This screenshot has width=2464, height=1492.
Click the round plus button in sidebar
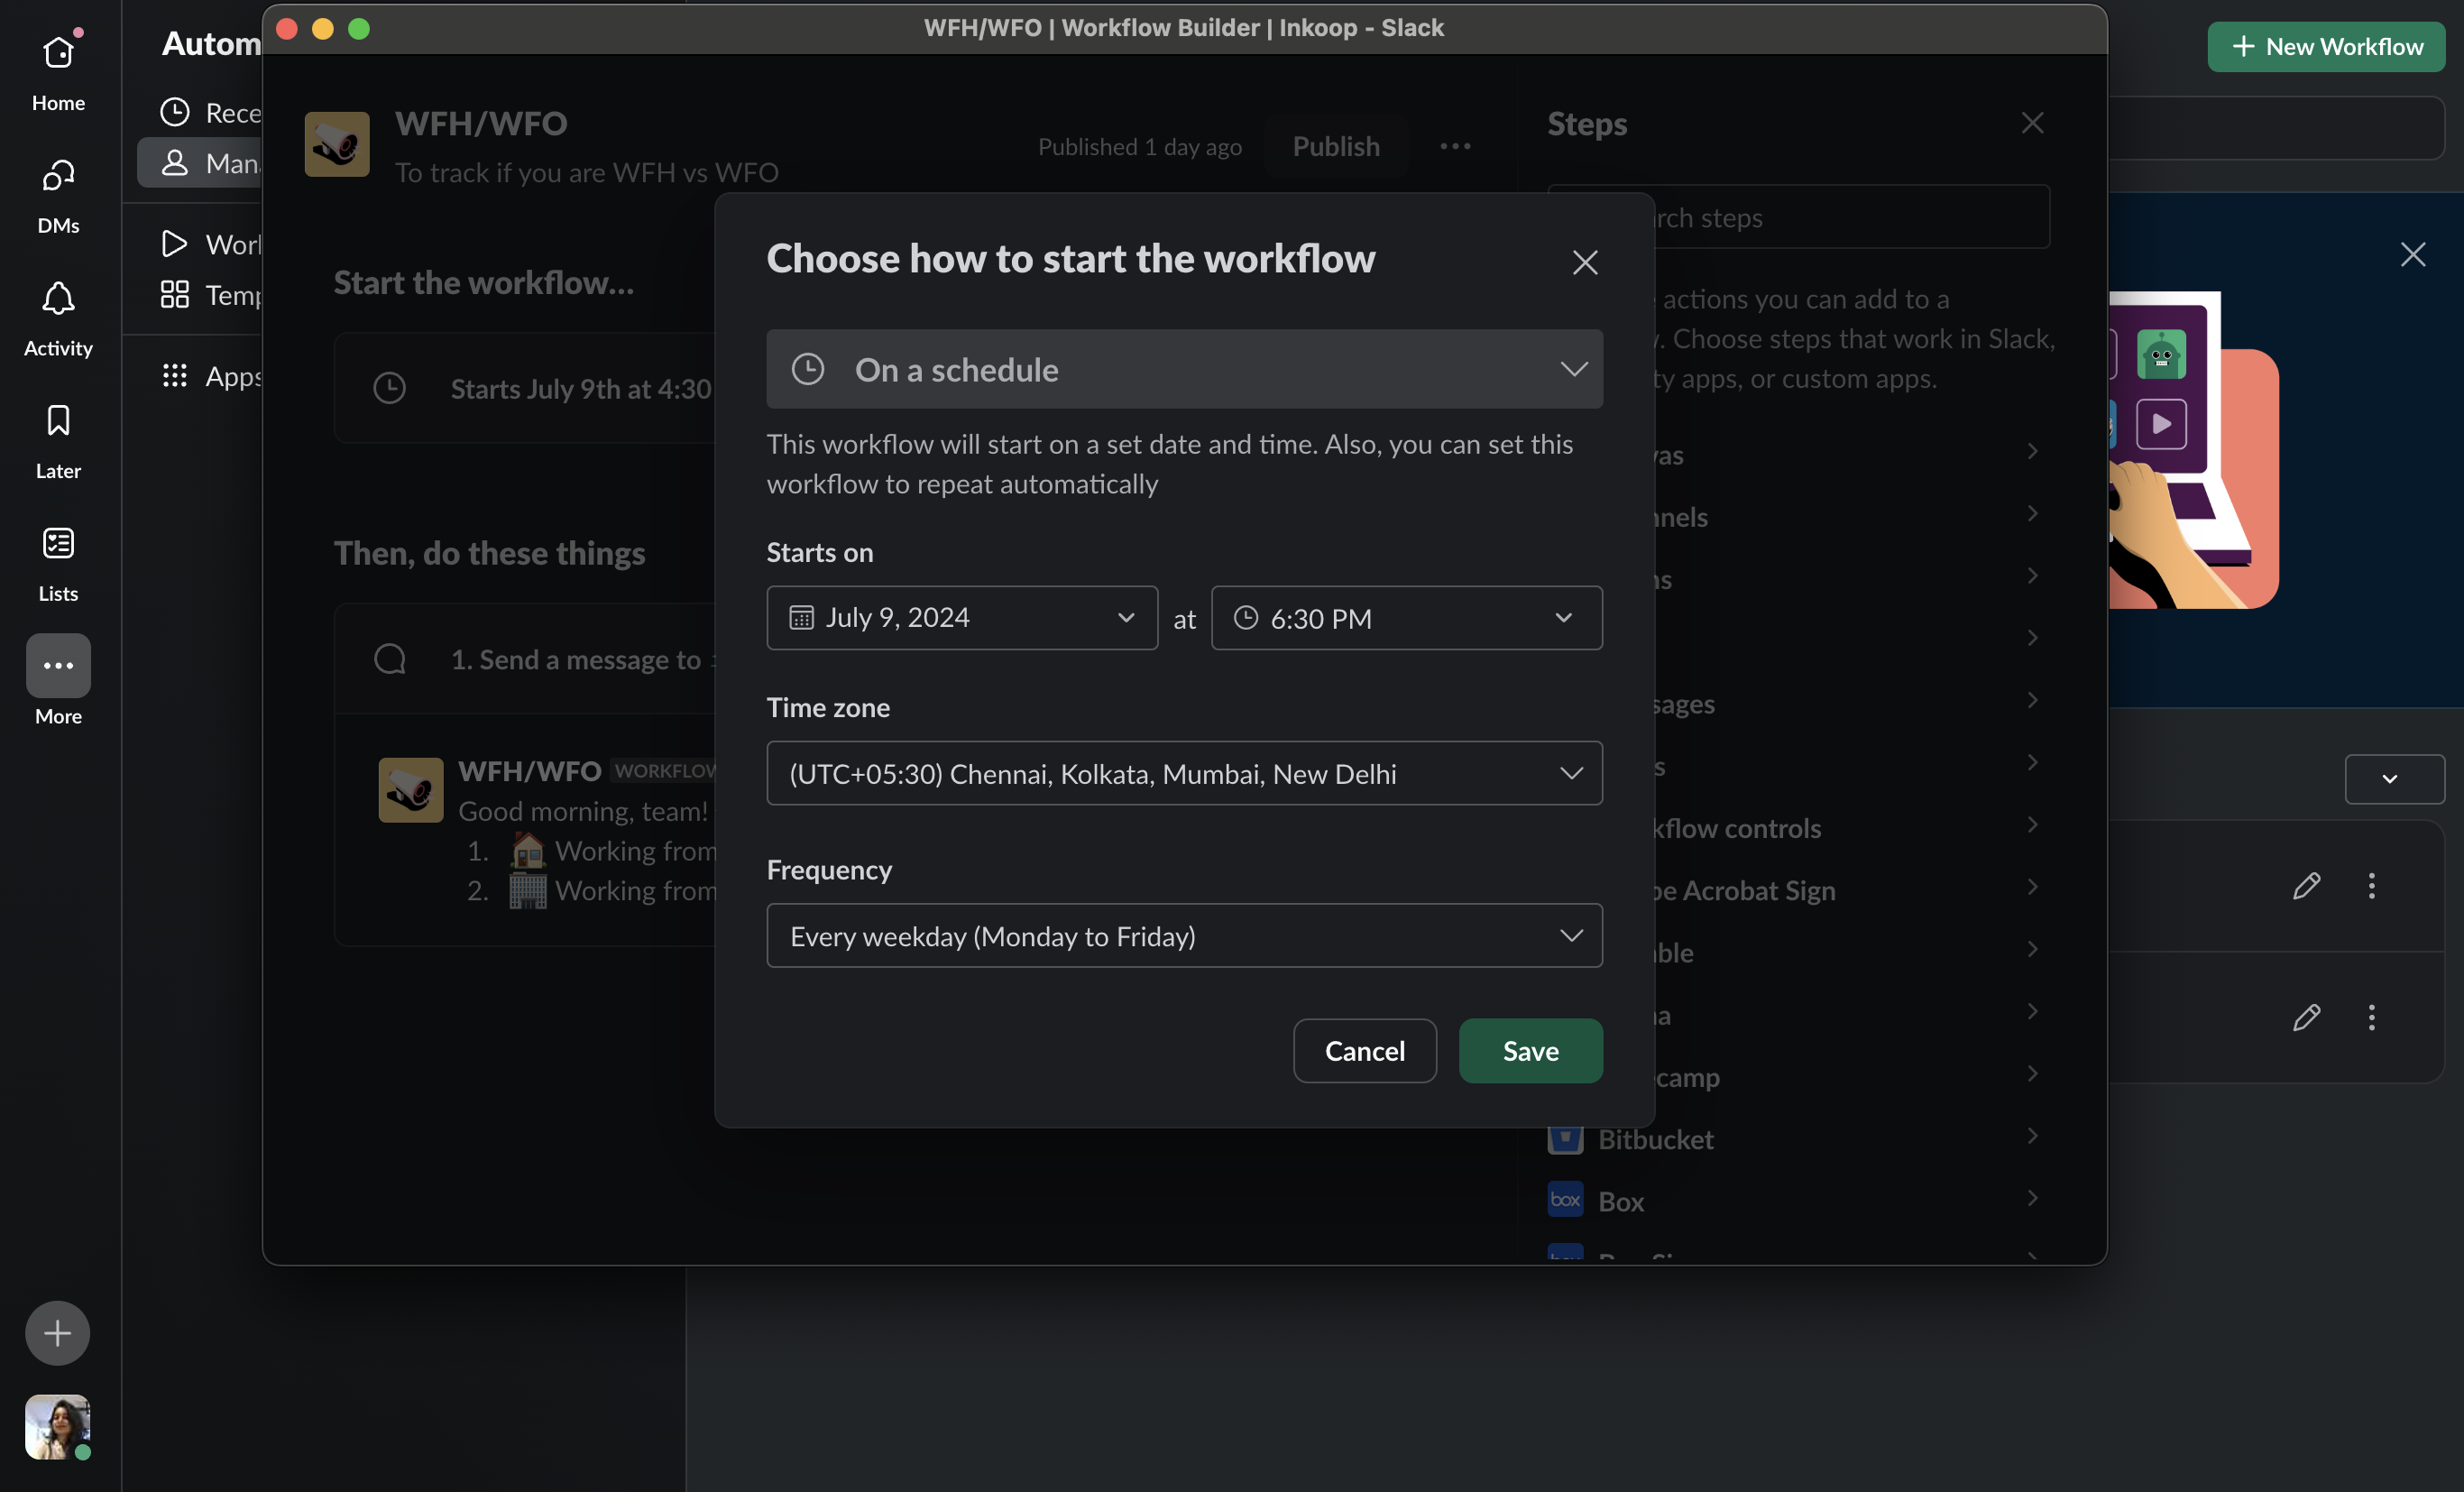[58, 1332]
